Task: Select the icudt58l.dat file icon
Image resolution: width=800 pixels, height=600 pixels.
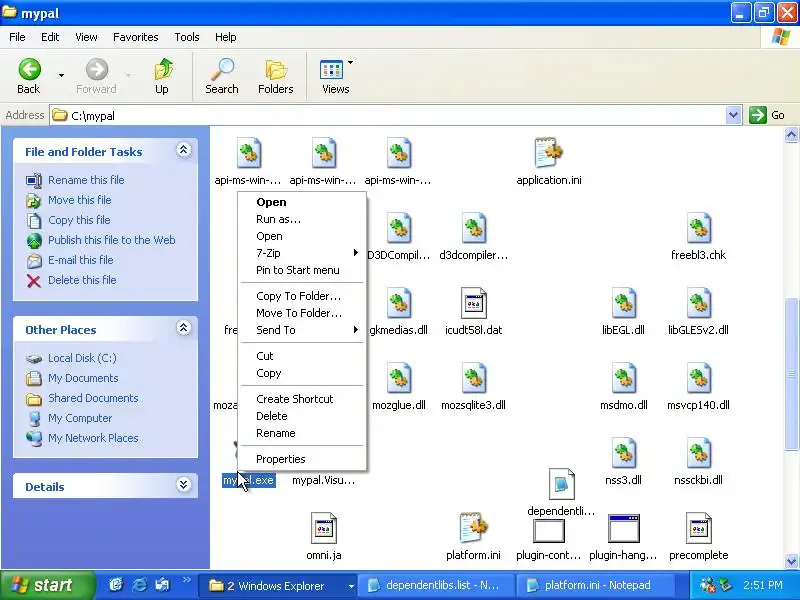Action: point(473,303)
